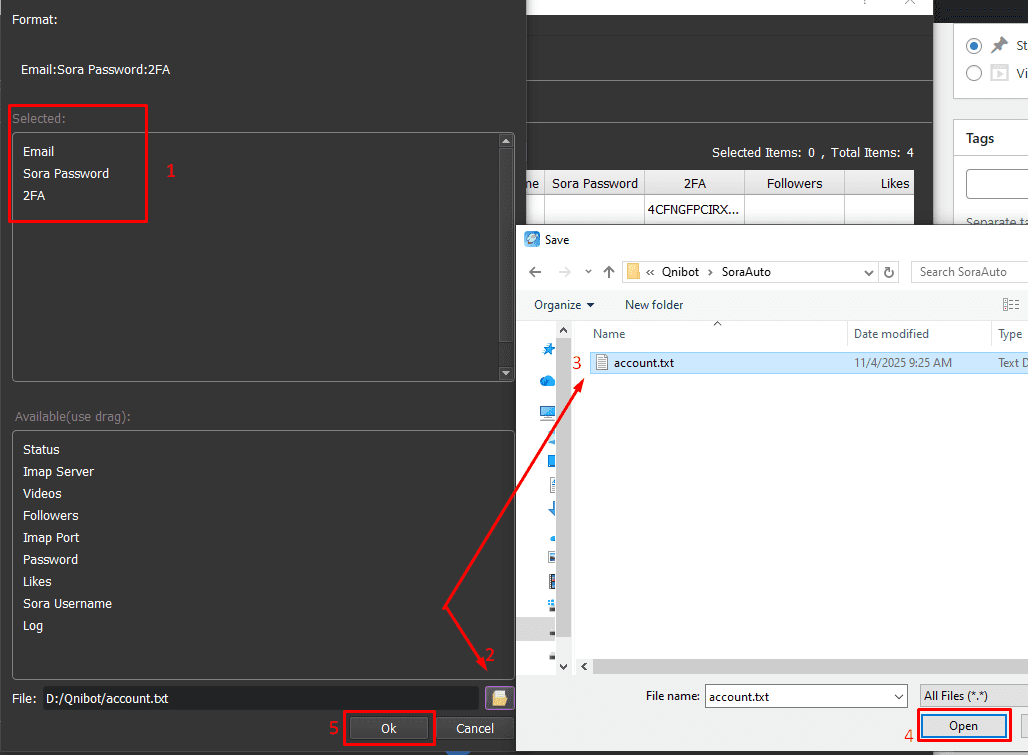Select the second radio option

click(x=974, y=73)
